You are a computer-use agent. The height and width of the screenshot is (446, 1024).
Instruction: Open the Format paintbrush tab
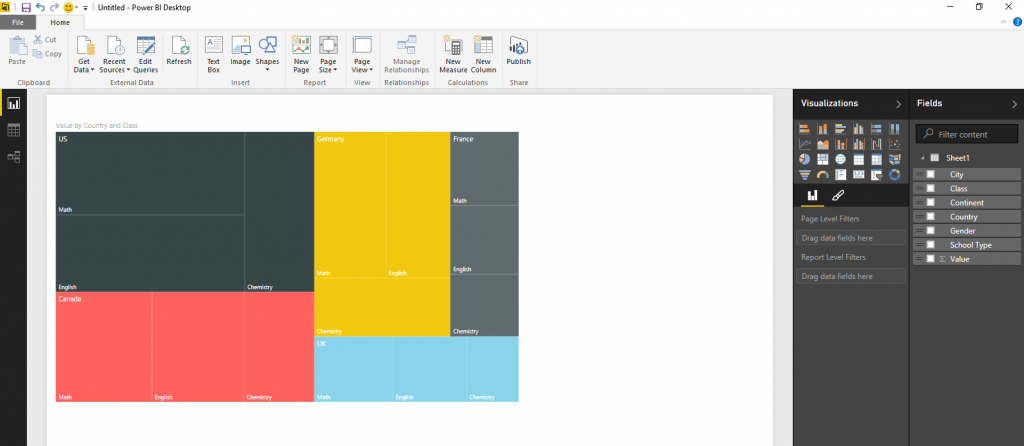click(837, 195)
